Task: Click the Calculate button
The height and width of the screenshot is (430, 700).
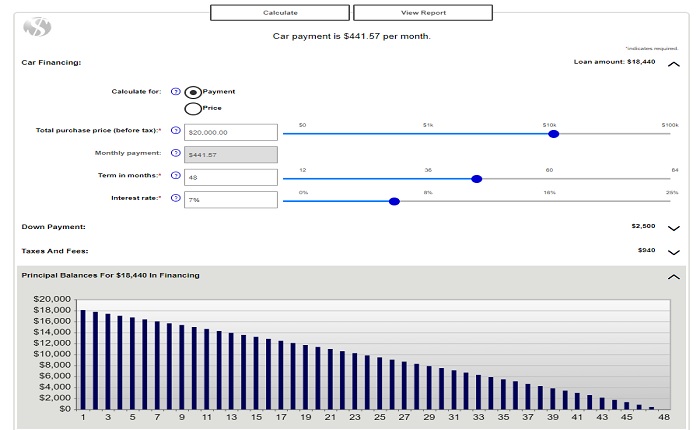Action: point(280,13)
